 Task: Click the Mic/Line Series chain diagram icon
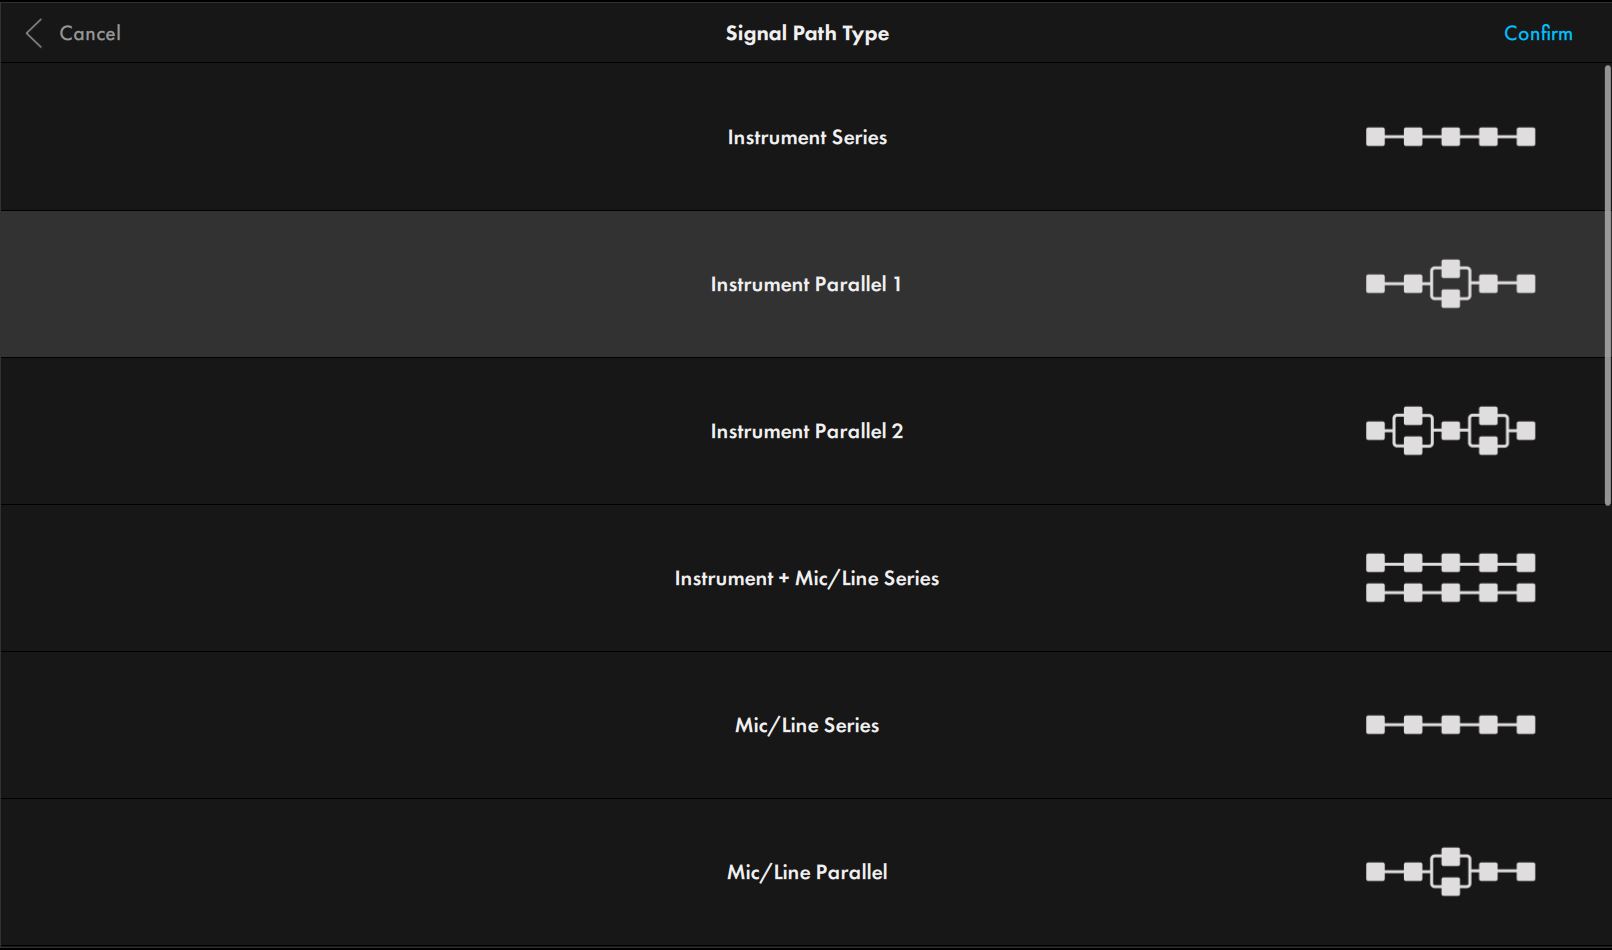pos(1450,725)
